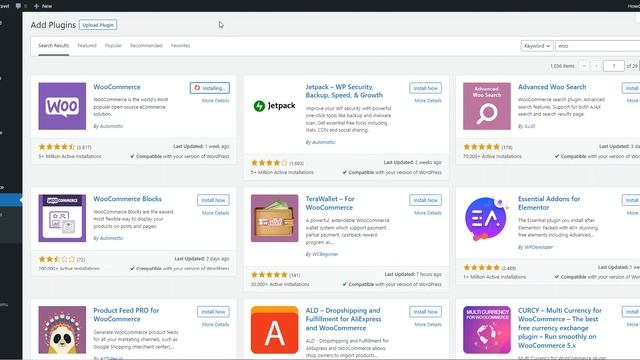Click the Jetpack star rating

[269, 163]
